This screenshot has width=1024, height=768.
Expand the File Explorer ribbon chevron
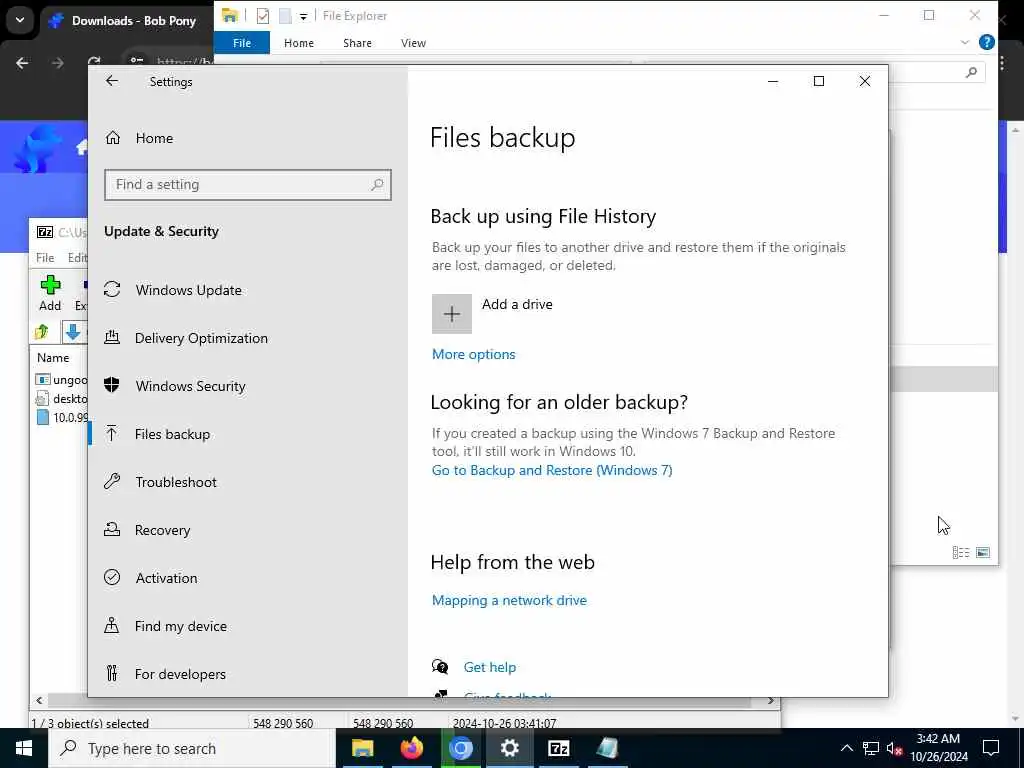(x=965, y=42)
